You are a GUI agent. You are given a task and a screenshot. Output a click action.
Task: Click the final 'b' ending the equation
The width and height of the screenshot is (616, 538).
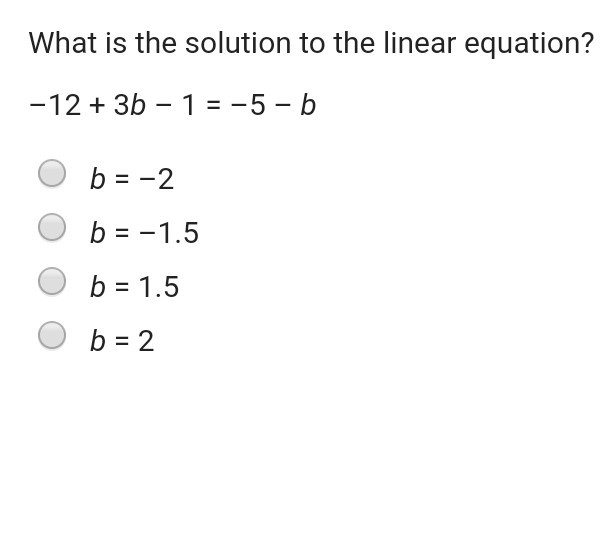pos(308,105)
